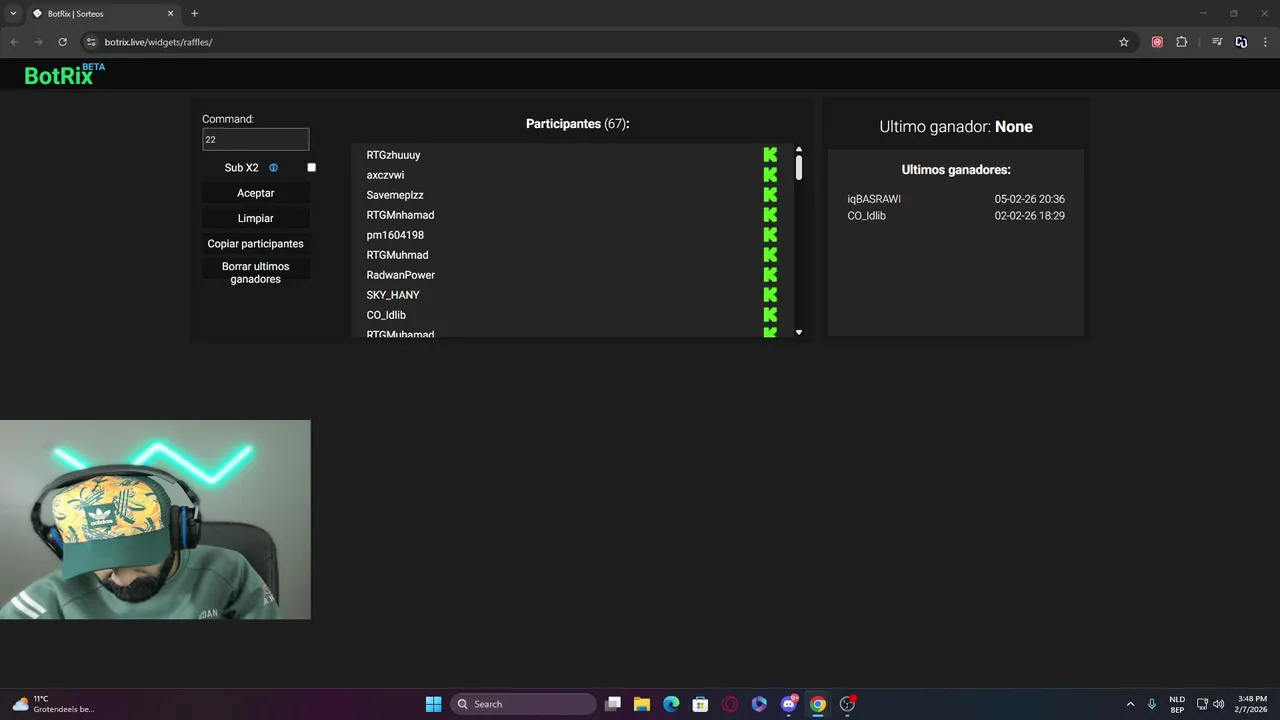Image resolution: width=1280 pixels, height=720 pixels.
Task: Launch Microsoft Edge from the taskbar
Action: click(x=671, y=704)
